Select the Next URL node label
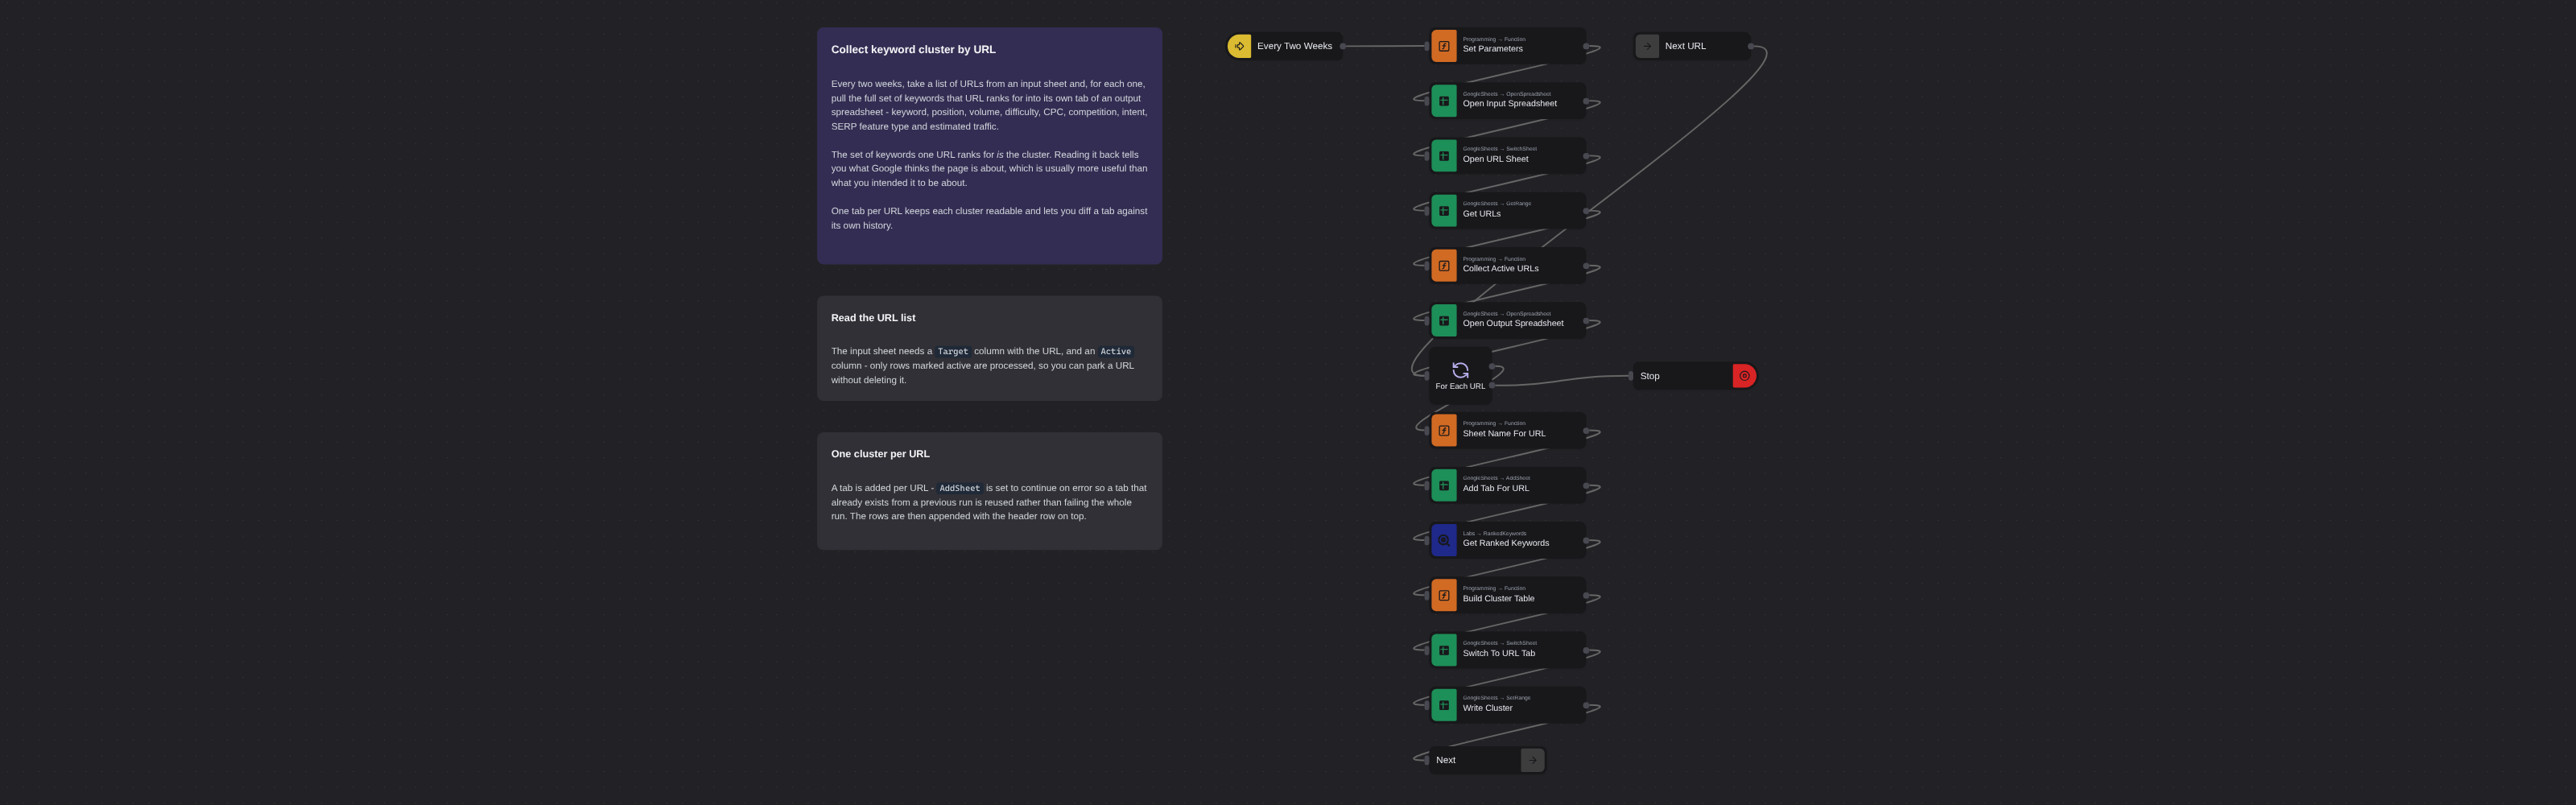The height and width of the screenshot is (805, 2576). click(x=1685, y=46)
